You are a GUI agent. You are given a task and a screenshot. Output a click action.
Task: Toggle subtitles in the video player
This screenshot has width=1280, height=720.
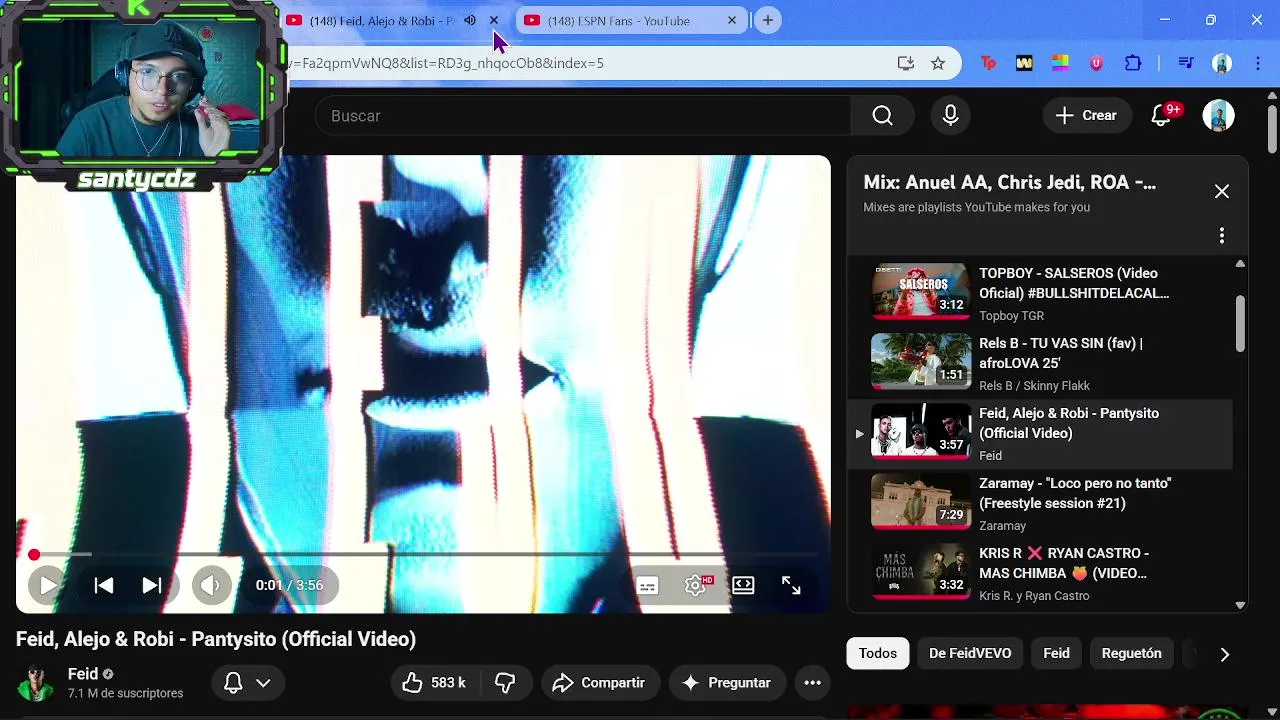pos(647,586)
